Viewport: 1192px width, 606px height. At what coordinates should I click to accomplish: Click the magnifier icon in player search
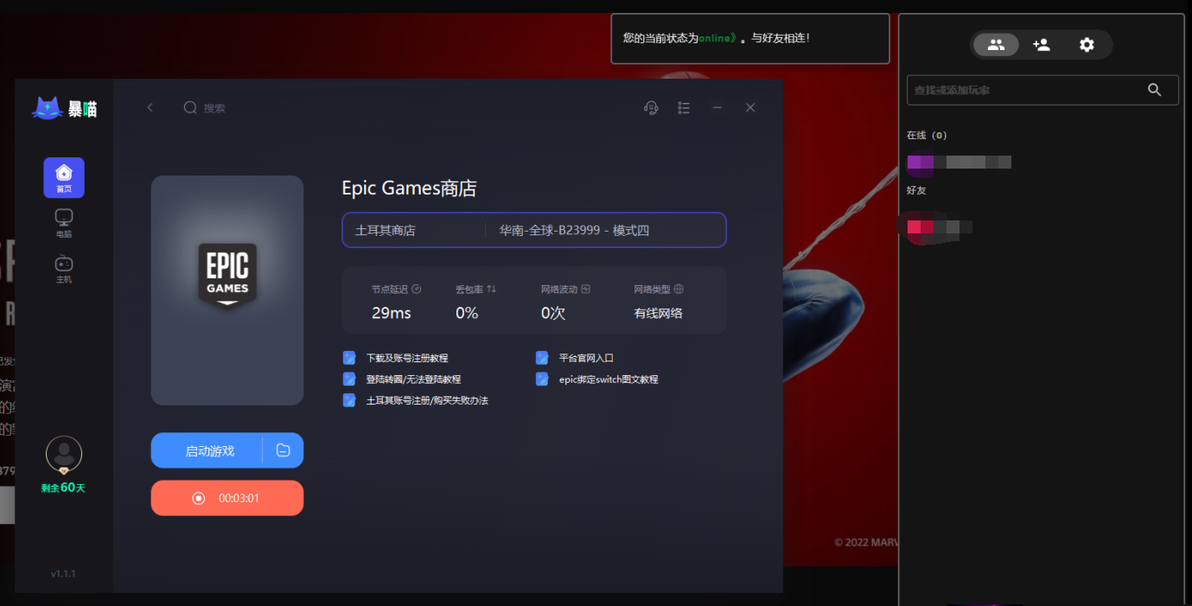click(x=1155, y=90)
